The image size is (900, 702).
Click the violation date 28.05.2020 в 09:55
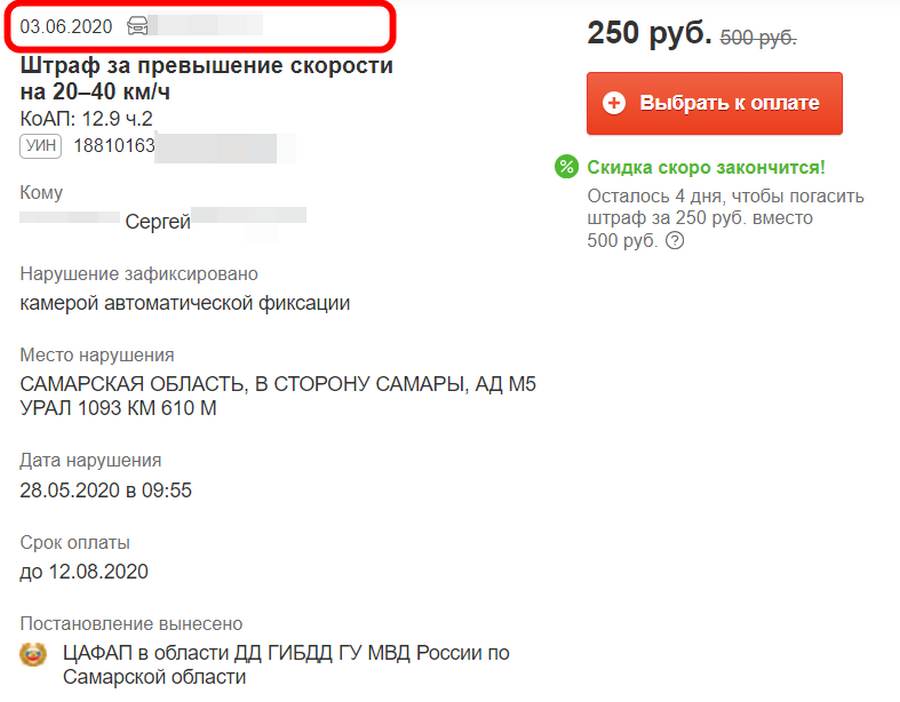(x=106, y=490)
